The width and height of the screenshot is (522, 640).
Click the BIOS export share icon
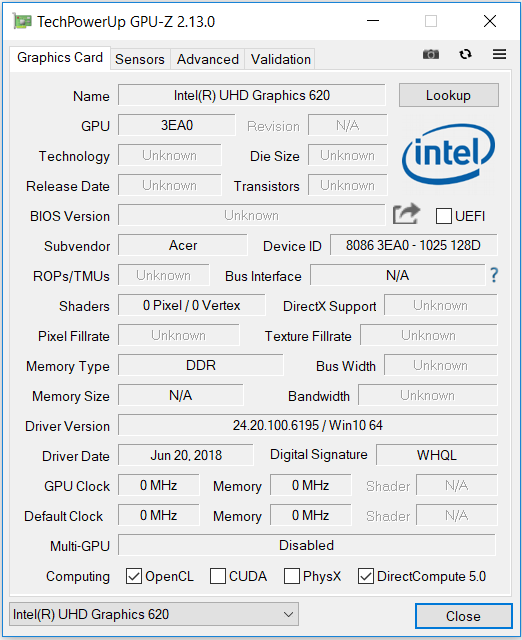click(406, 214)
